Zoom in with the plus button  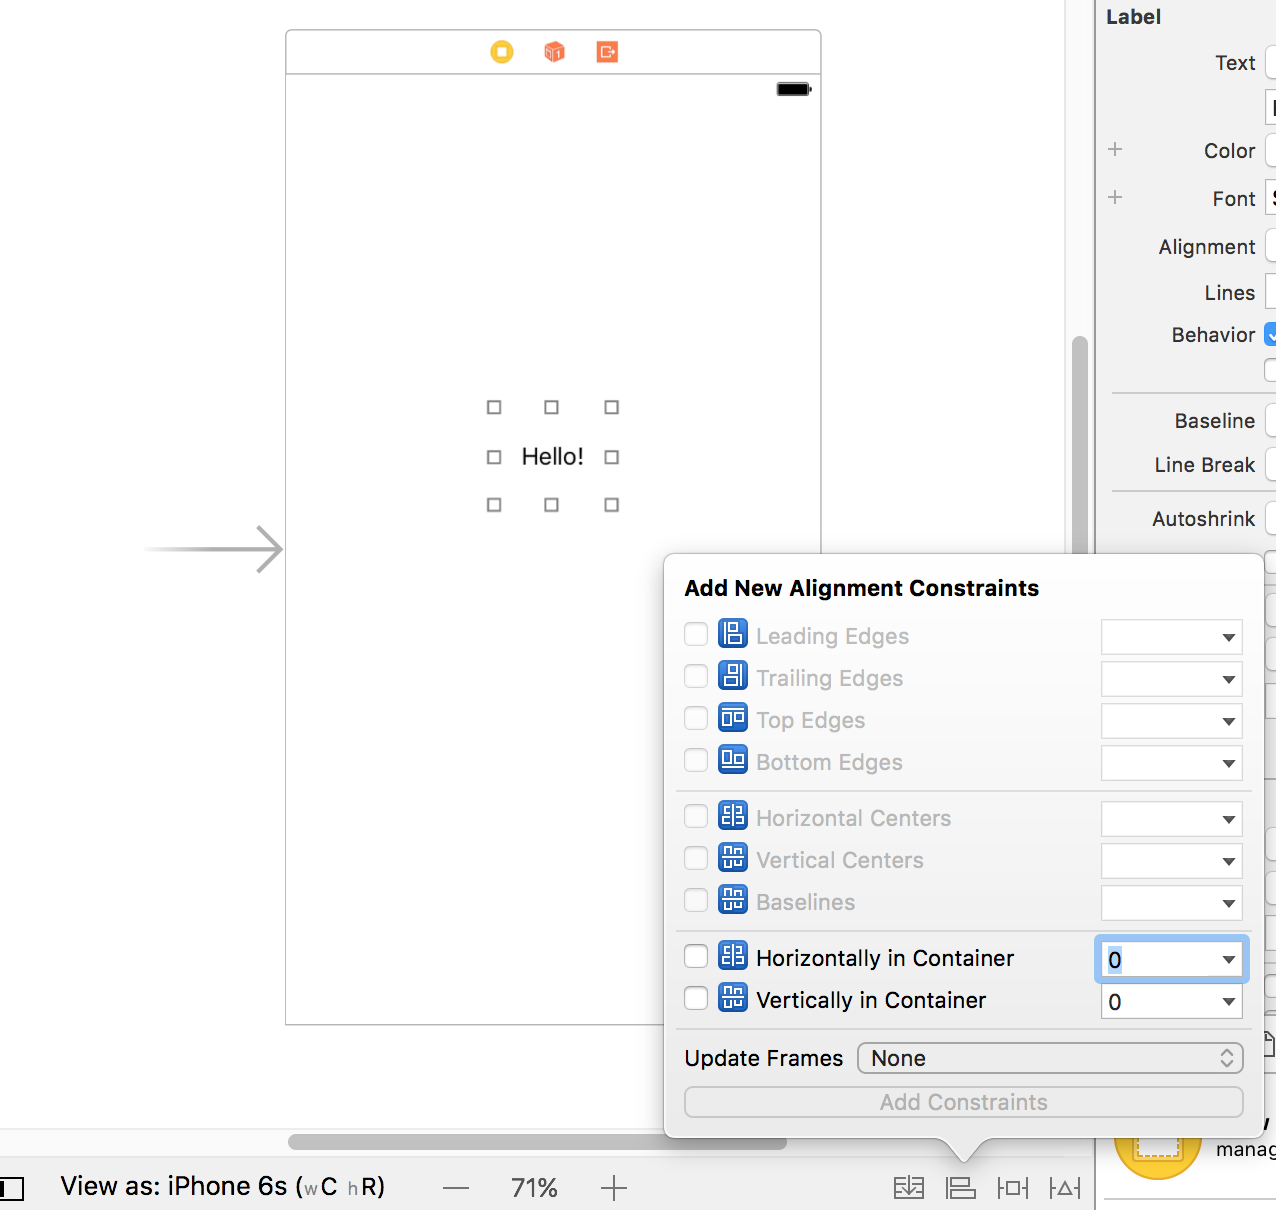click(614, 1188)
